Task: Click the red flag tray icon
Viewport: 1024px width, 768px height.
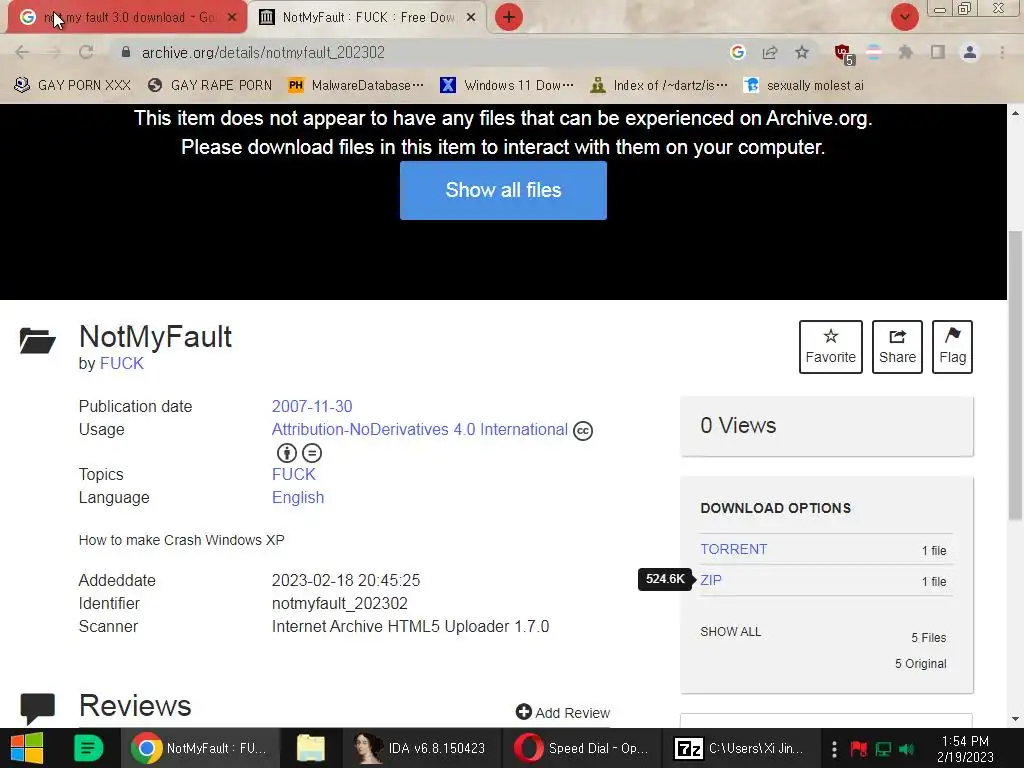Action: click(x=858, y=748)
